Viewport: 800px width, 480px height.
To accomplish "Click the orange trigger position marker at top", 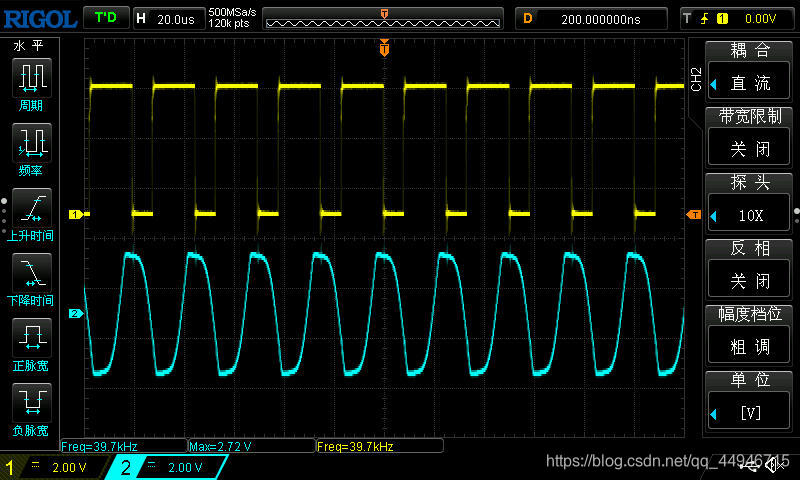I will coord(384,47).
